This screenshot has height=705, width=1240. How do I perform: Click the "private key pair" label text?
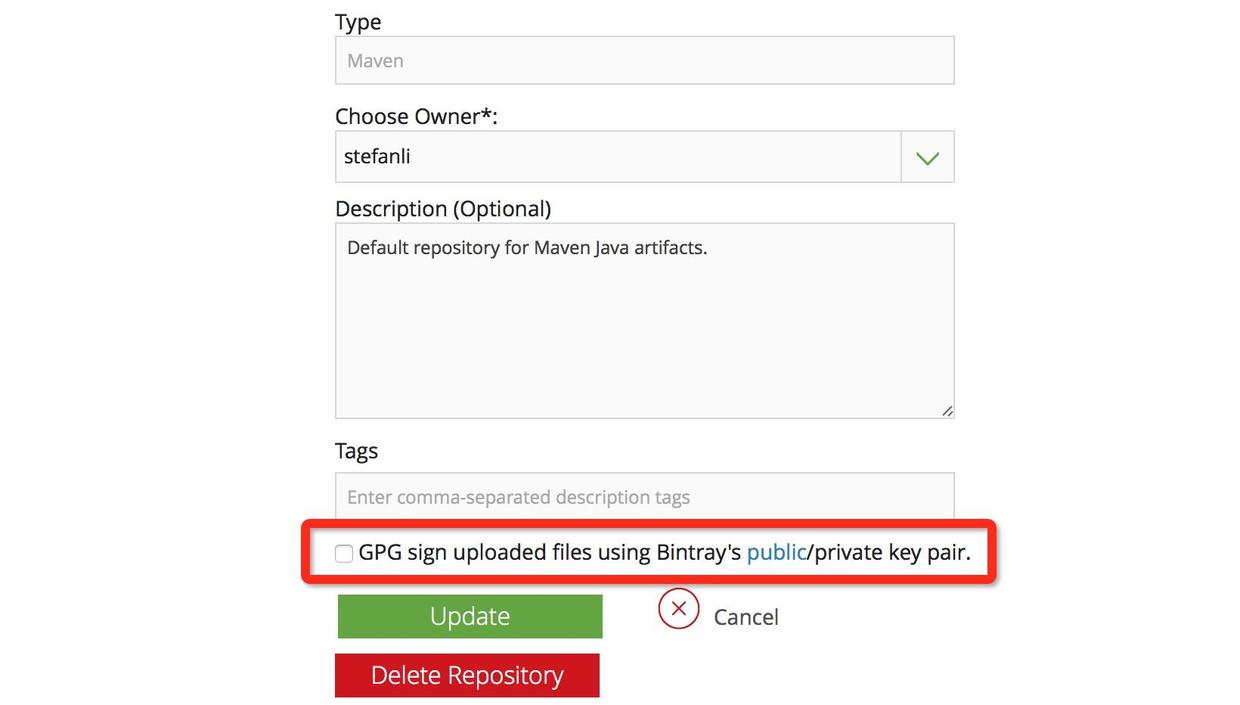tap(892, 552)
